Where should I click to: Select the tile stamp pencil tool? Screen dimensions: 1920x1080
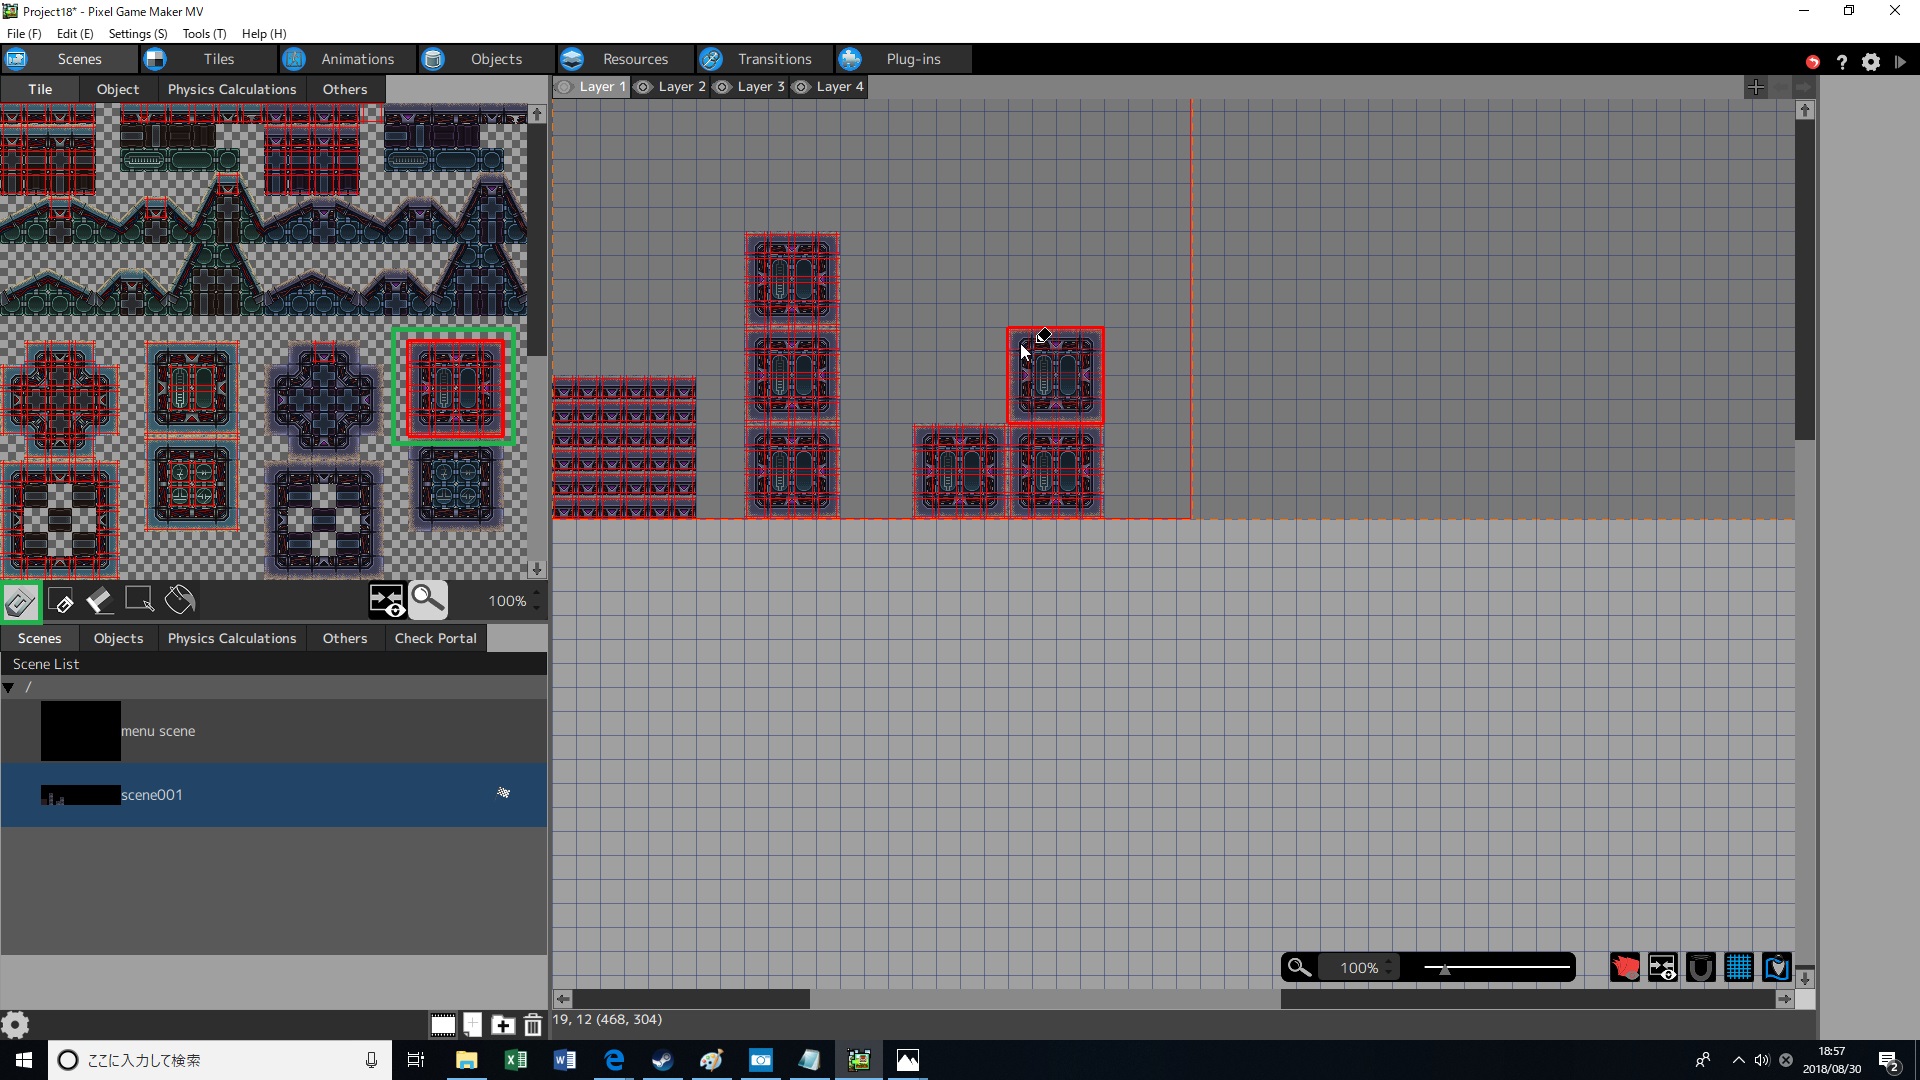pos(20,601)
